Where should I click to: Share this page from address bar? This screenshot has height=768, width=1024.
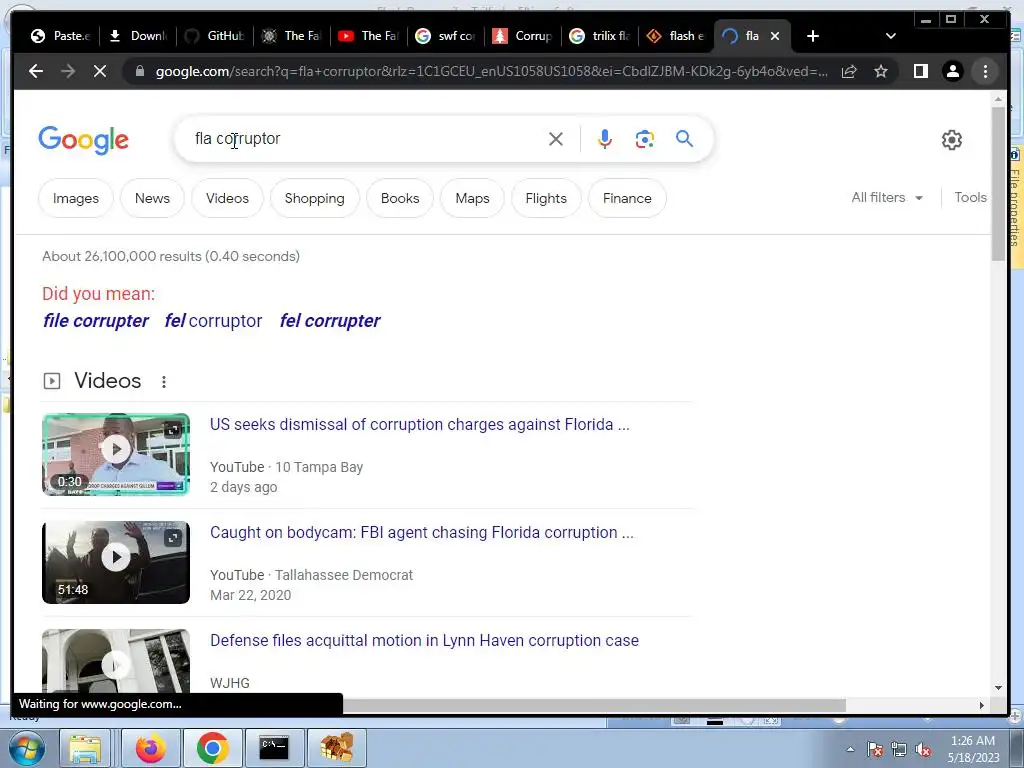click(849, 71)
